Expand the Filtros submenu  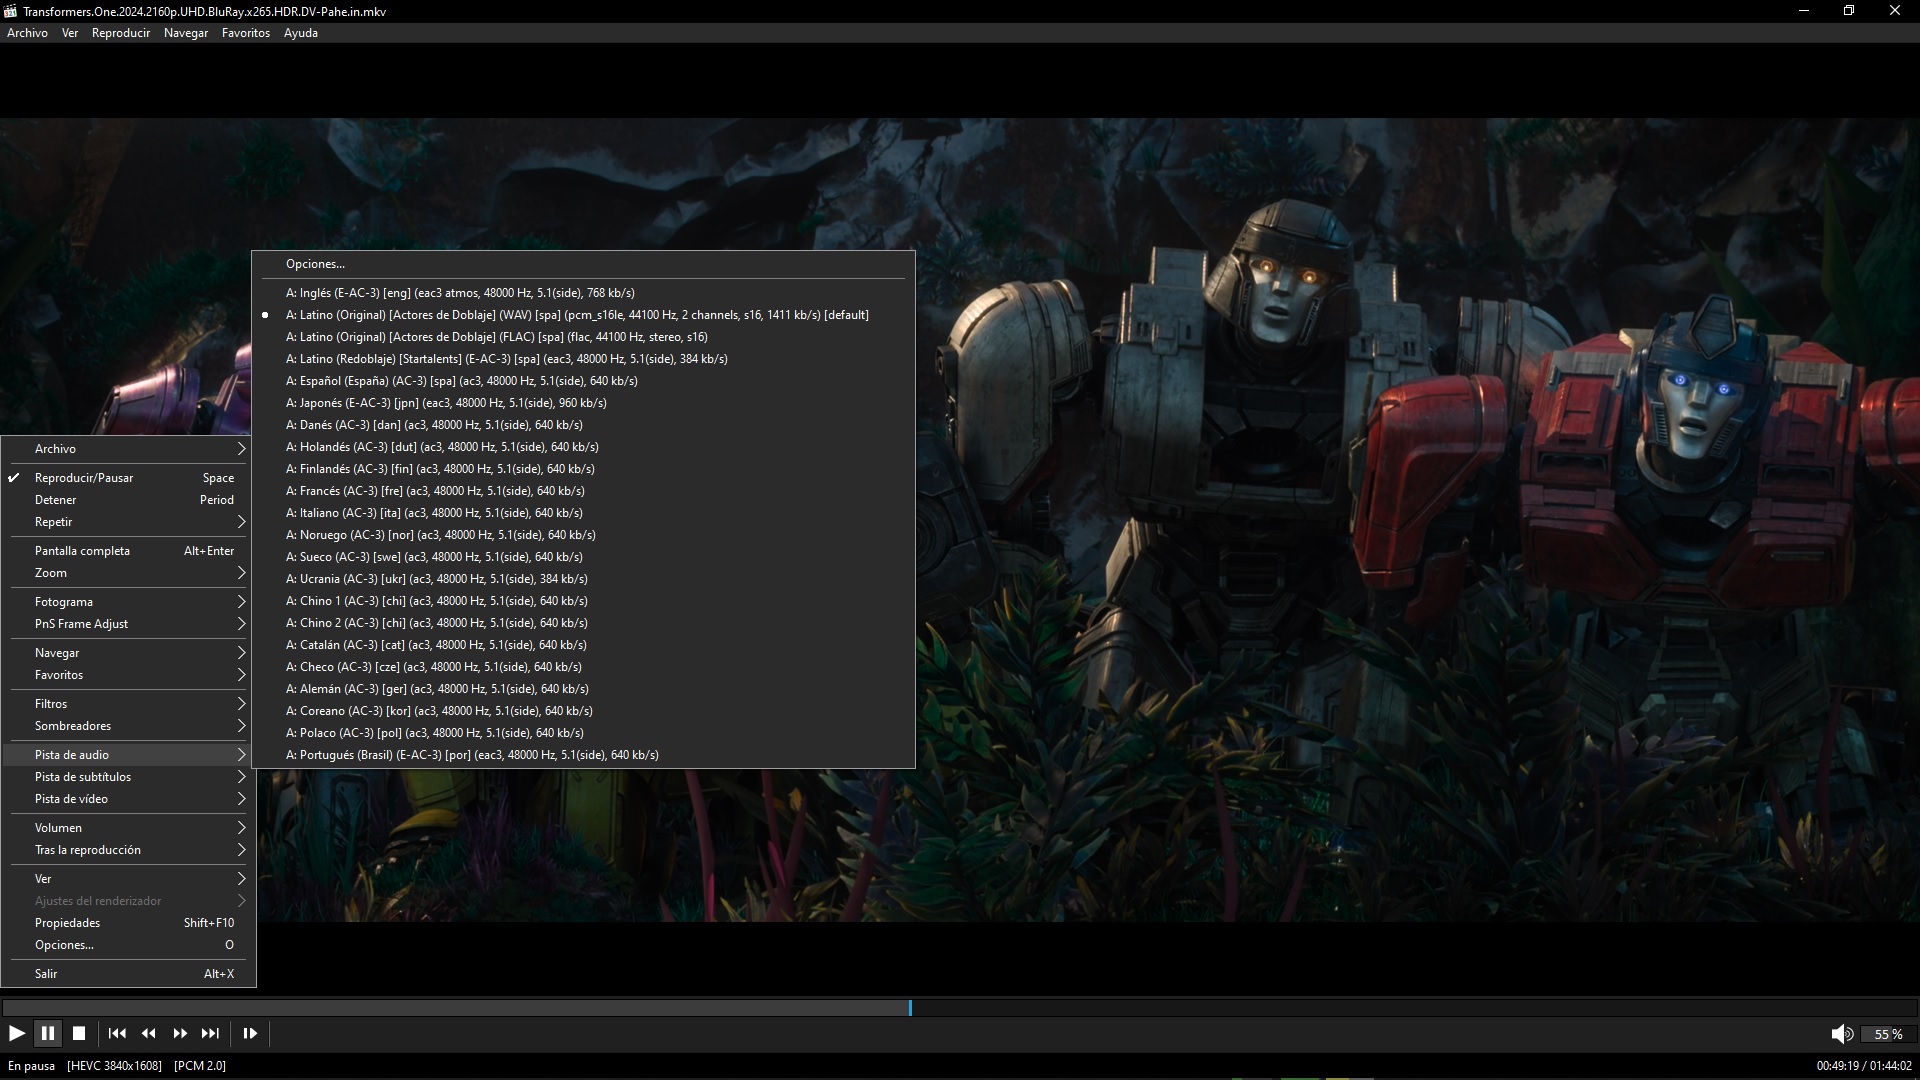coord(128,704)
